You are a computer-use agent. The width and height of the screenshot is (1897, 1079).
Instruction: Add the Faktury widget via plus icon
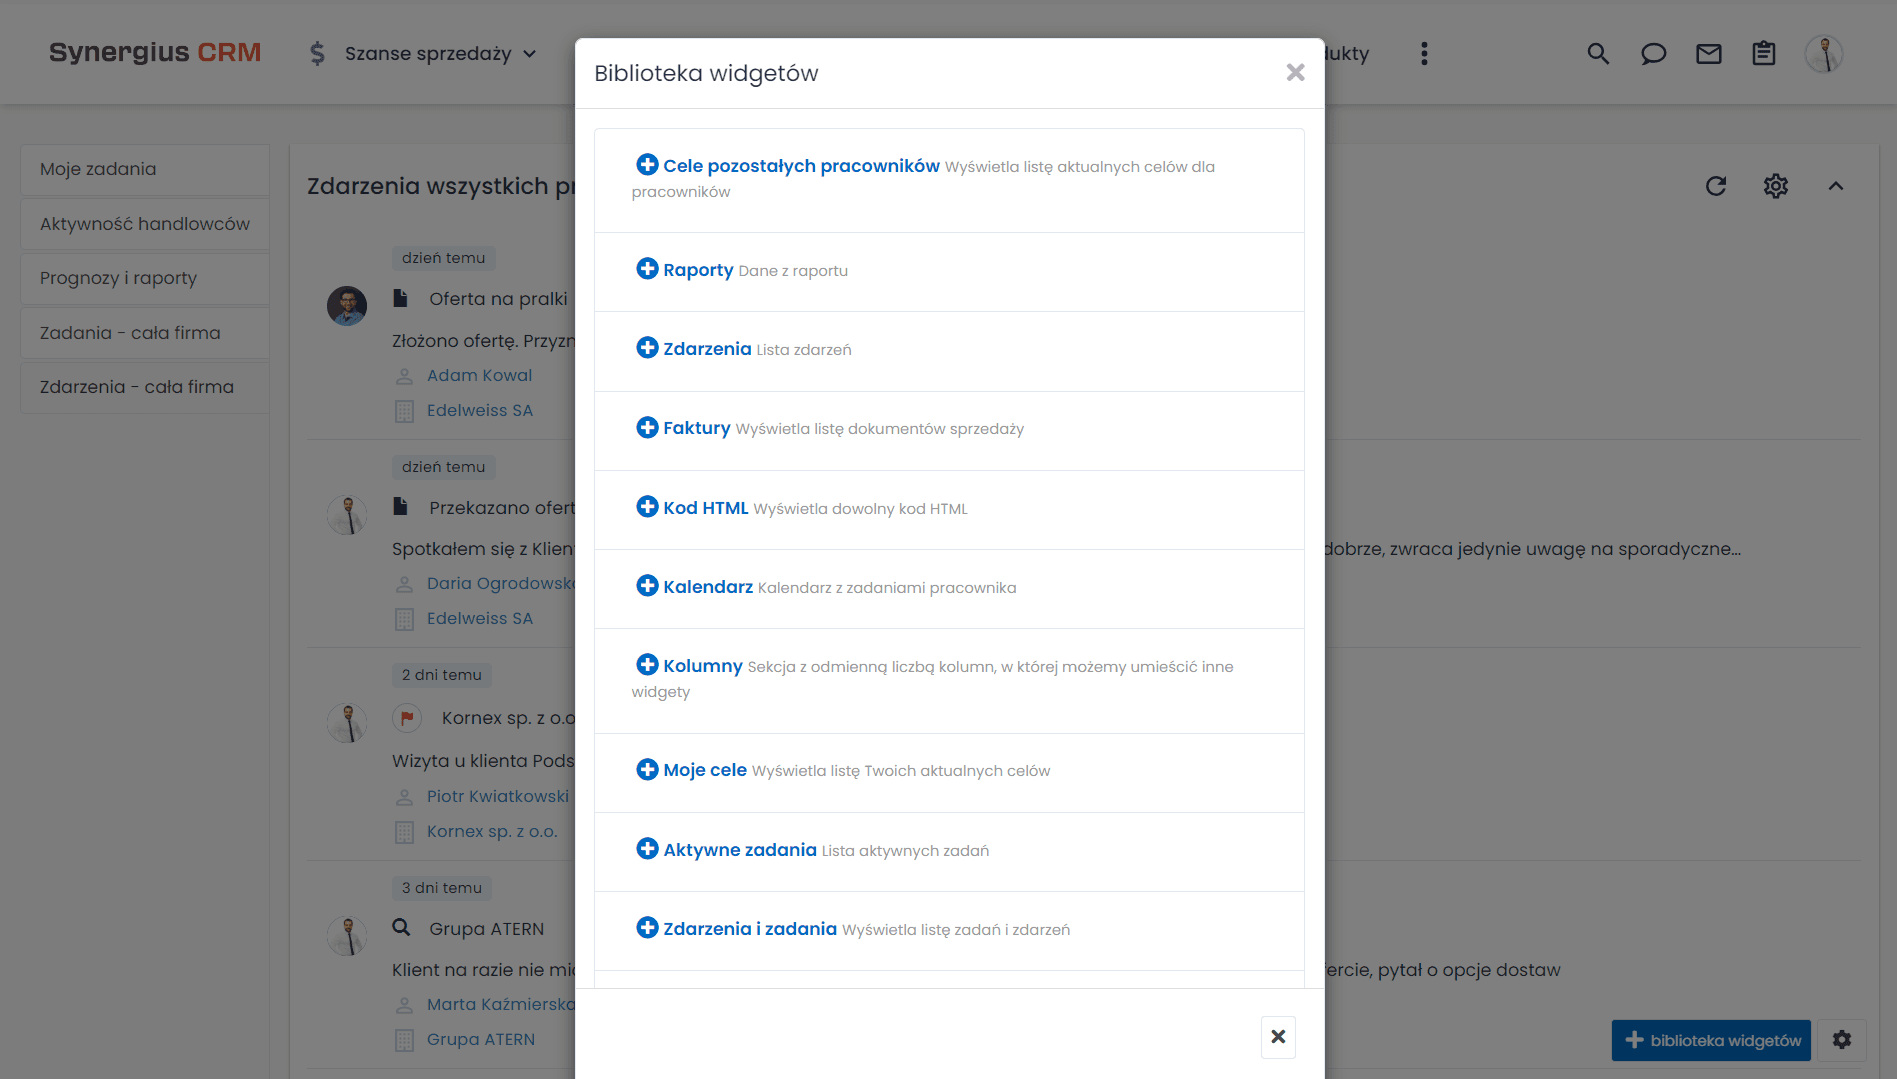(647, 428)
